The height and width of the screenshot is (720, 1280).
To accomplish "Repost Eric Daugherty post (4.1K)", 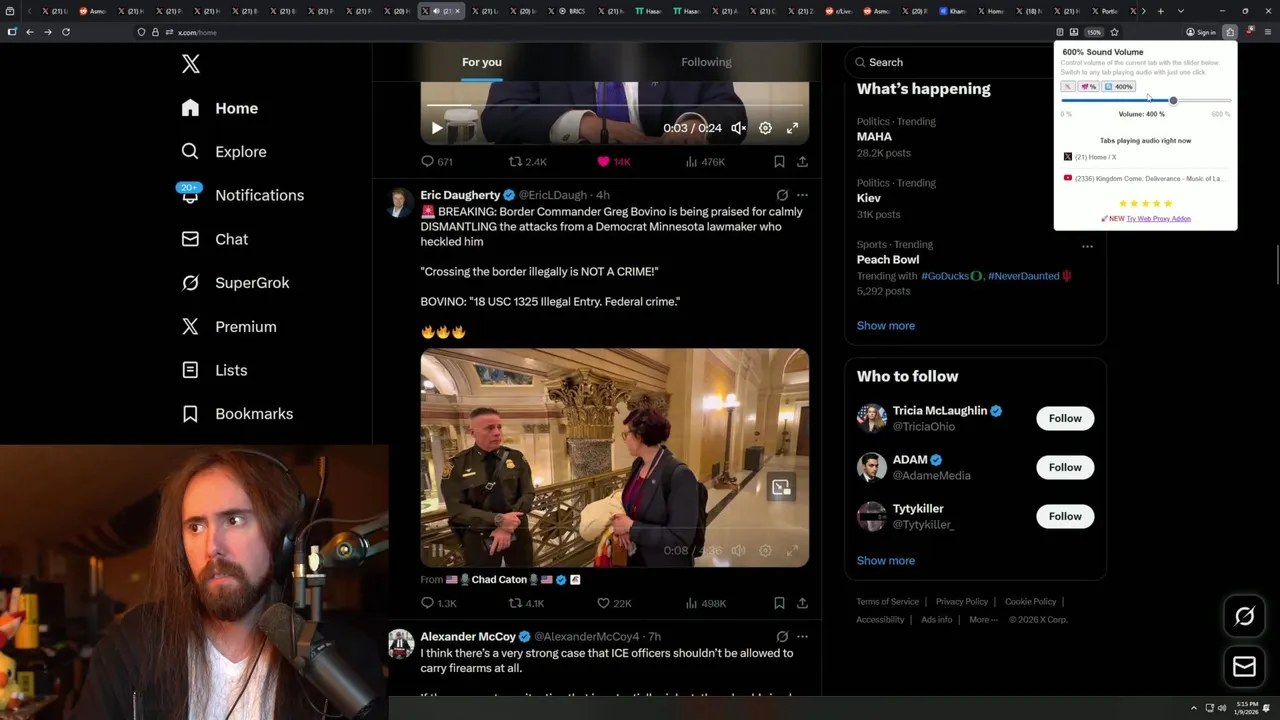I will (527, 603).
